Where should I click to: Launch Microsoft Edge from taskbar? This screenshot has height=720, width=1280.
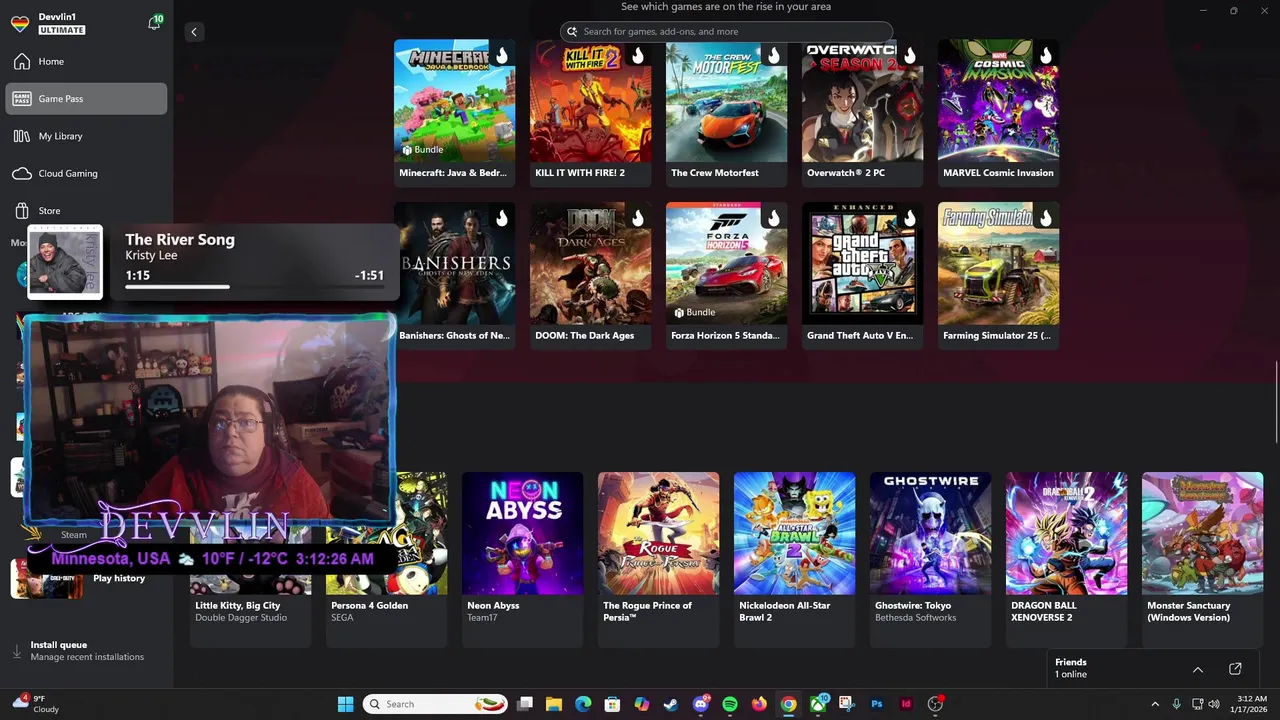(x=583, y=704)
